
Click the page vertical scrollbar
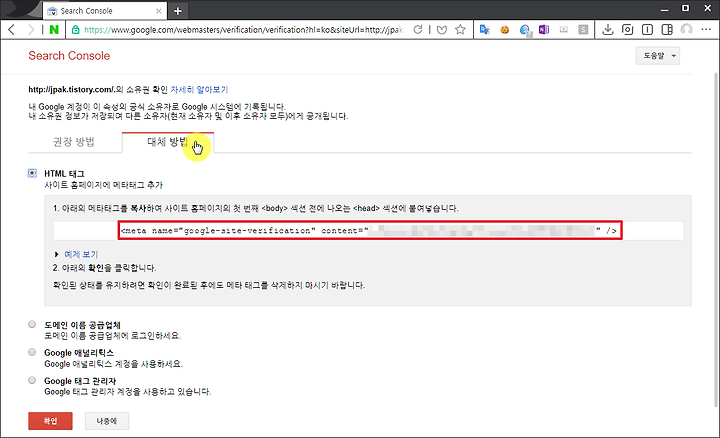[x=716, y=239]
